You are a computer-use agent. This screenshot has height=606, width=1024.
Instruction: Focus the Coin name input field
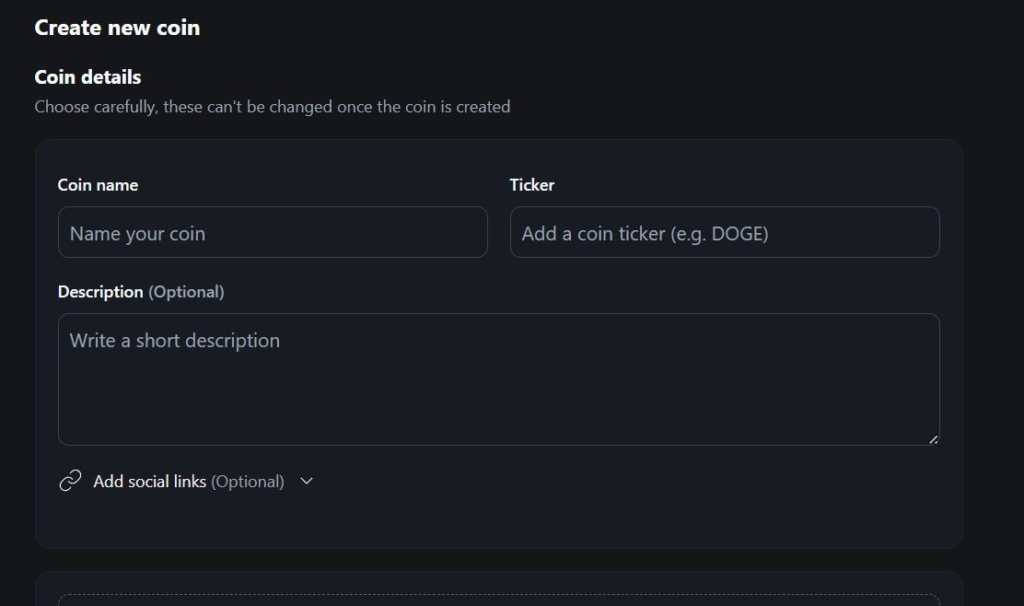272,232
